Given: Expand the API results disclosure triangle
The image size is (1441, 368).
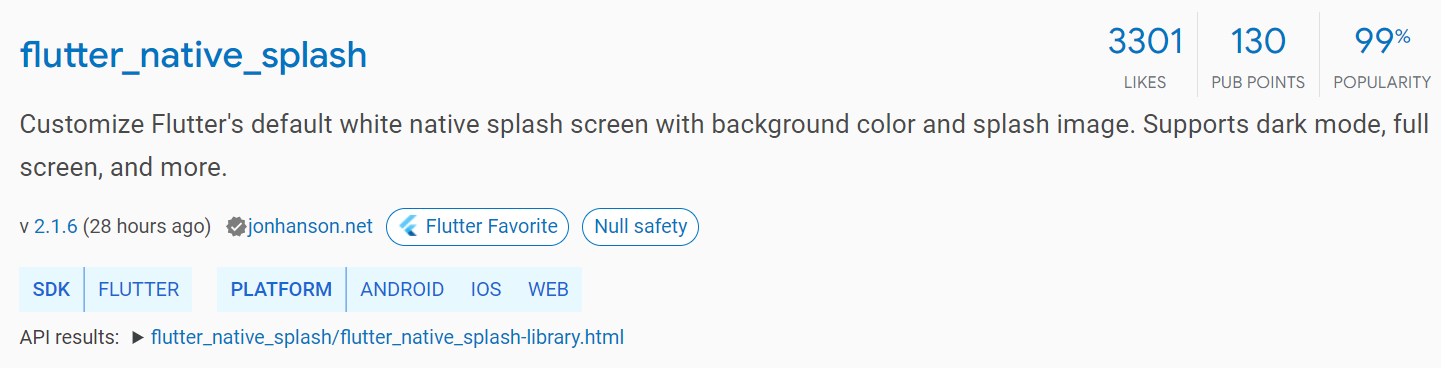Looking at the screenshot, I should tap(138, 338).
